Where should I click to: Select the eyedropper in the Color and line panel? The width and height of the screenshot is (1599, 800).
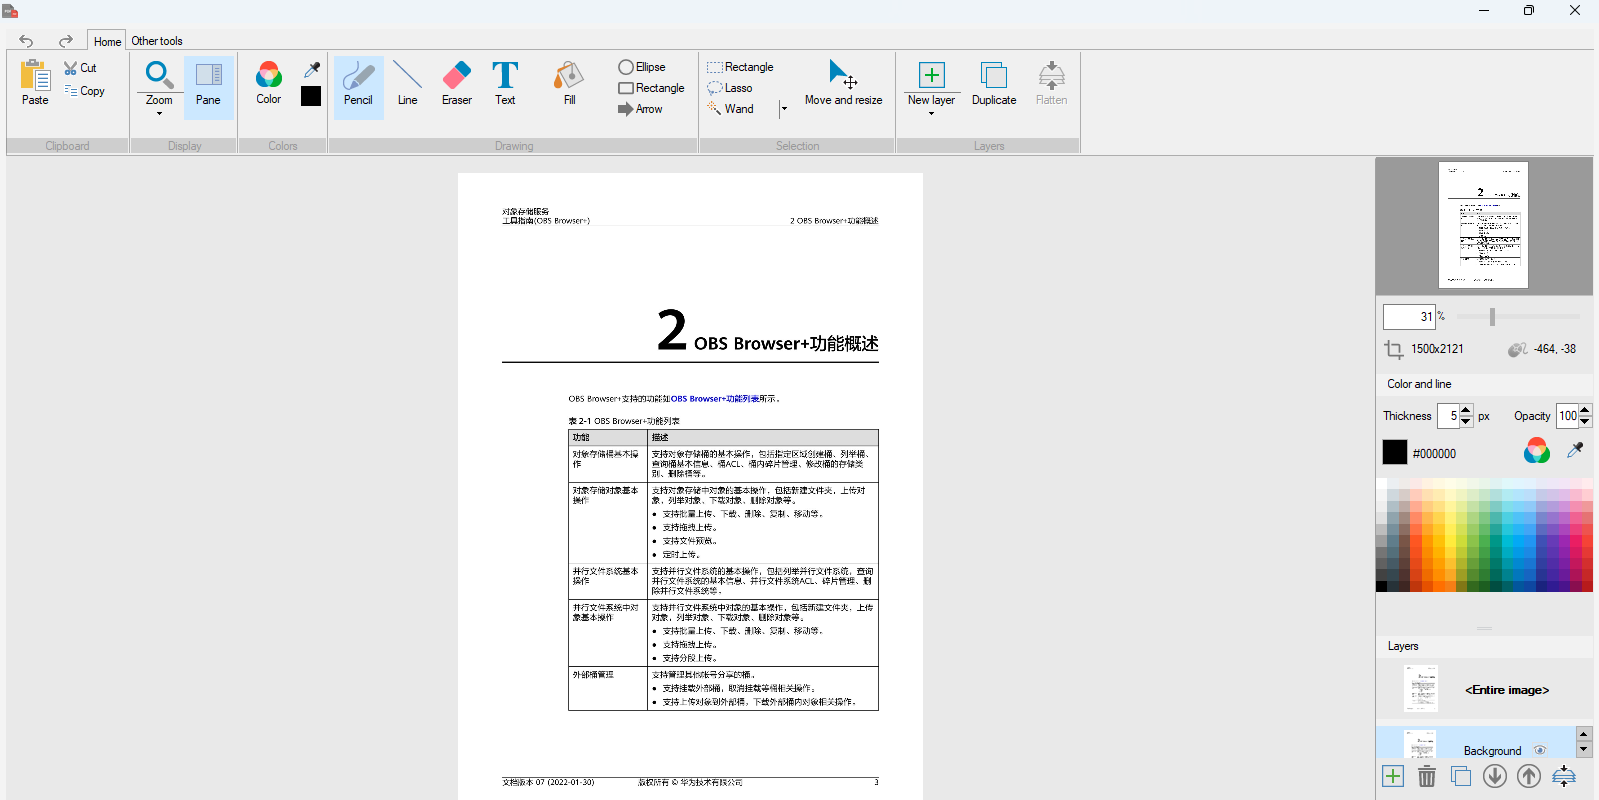[1575, 450]
